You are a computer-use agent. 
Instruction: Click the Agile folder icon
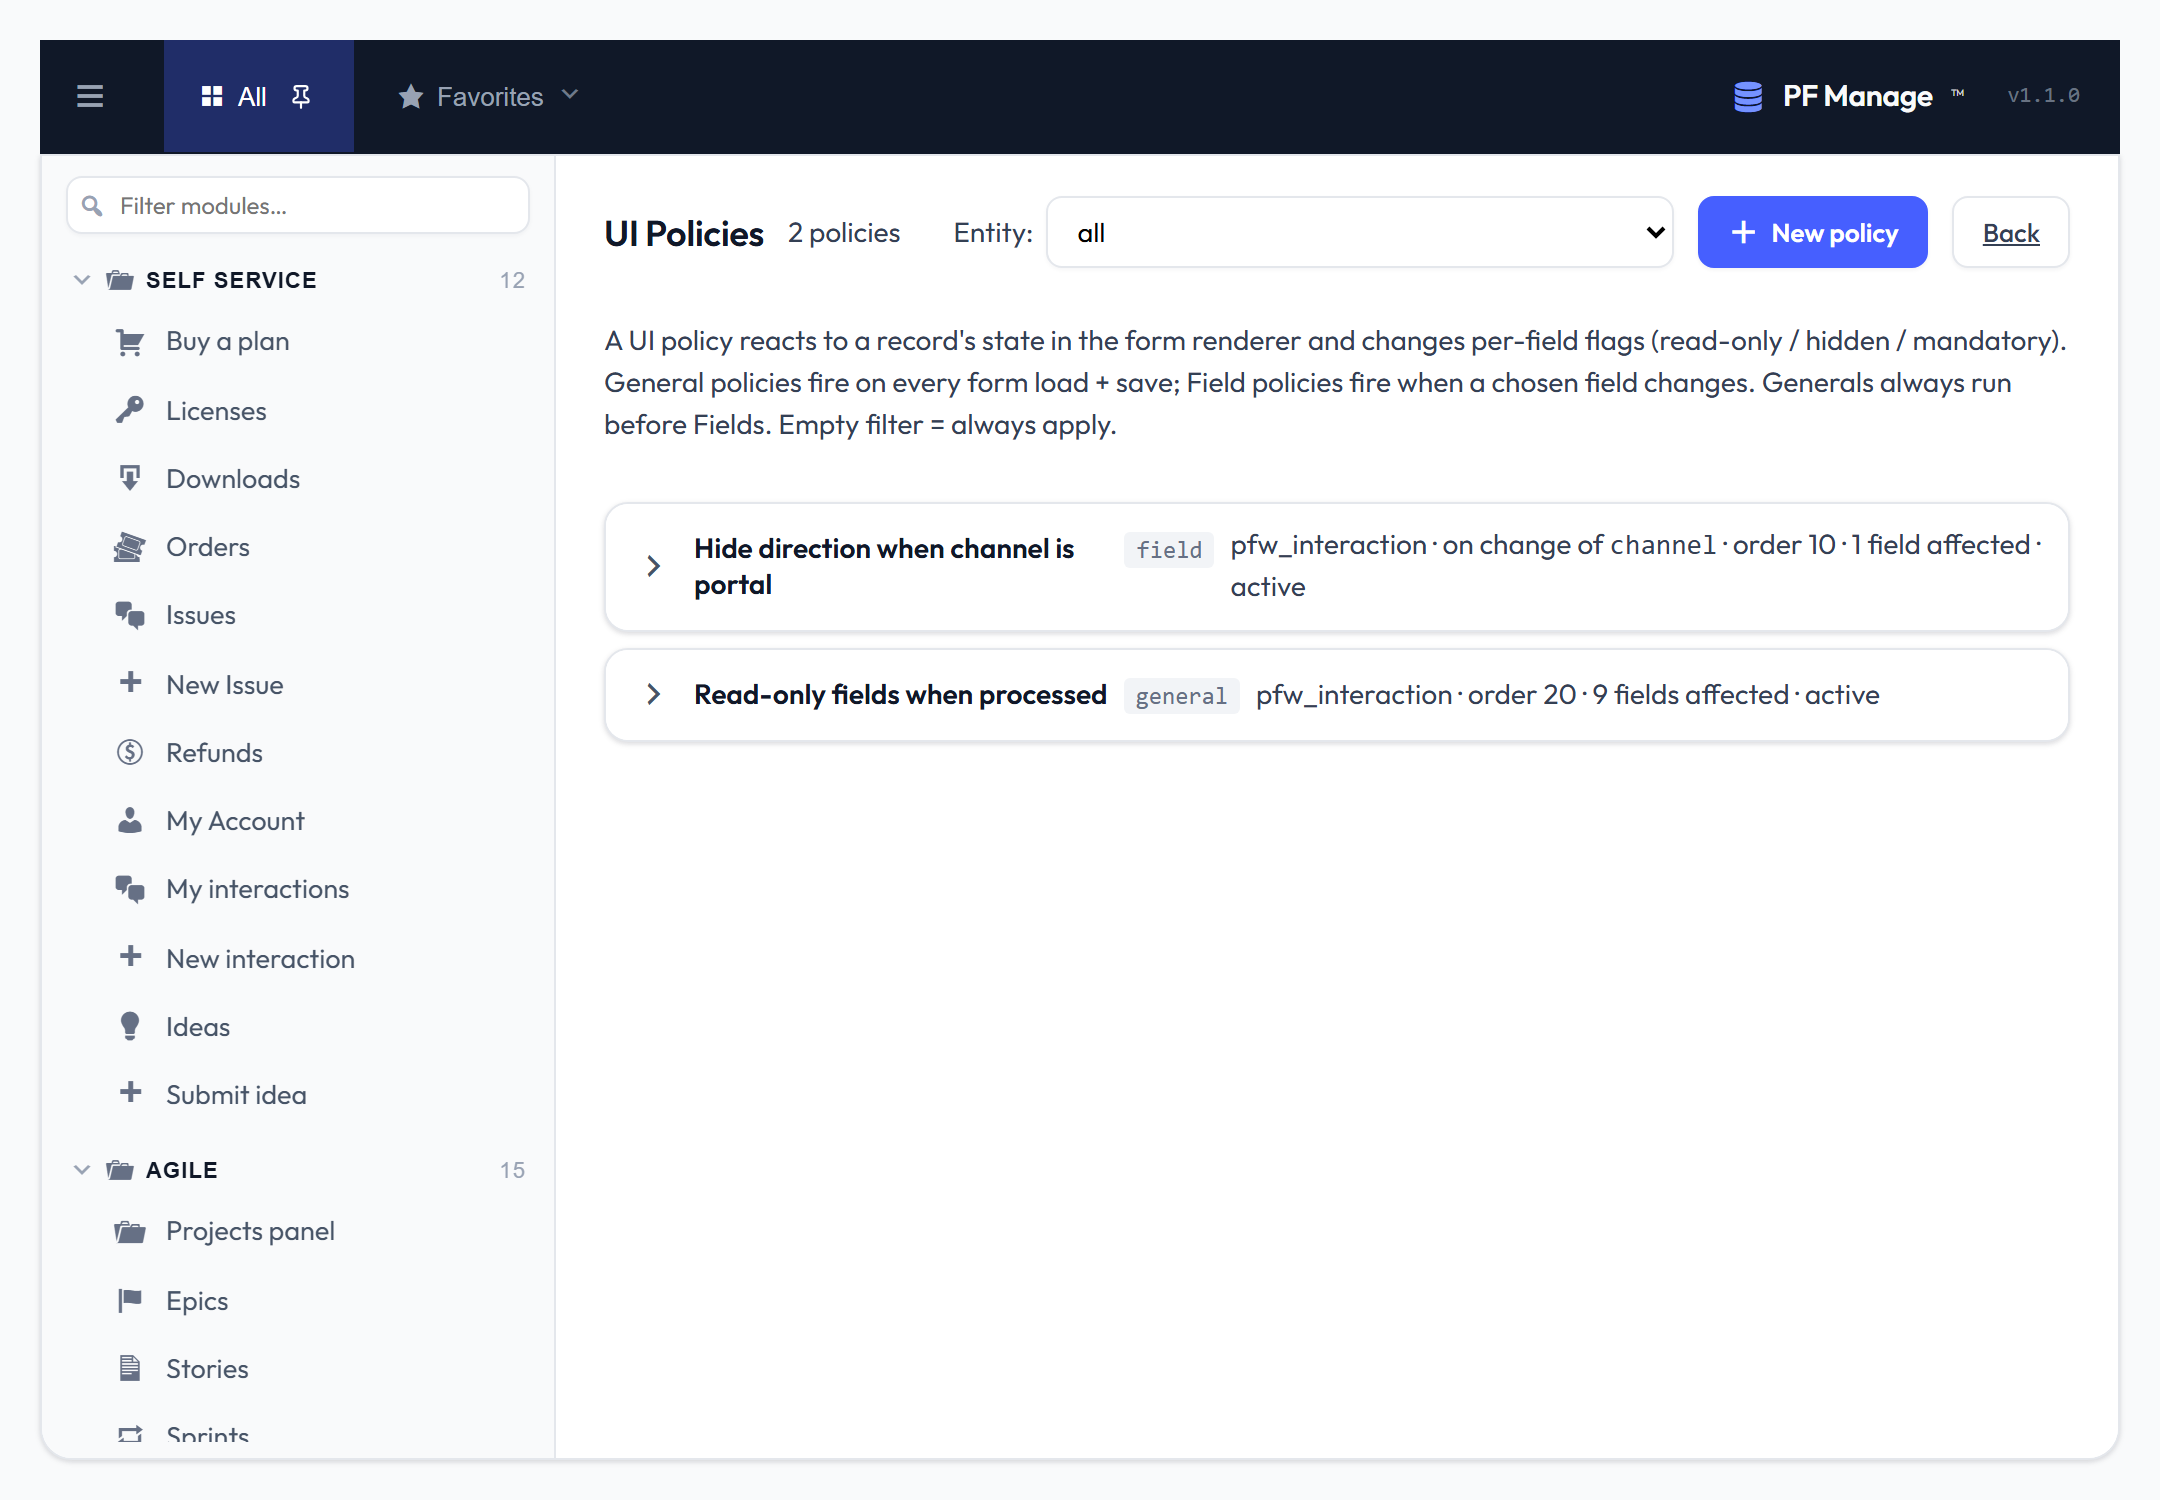pyautogui.click(x=120, y=1170)
